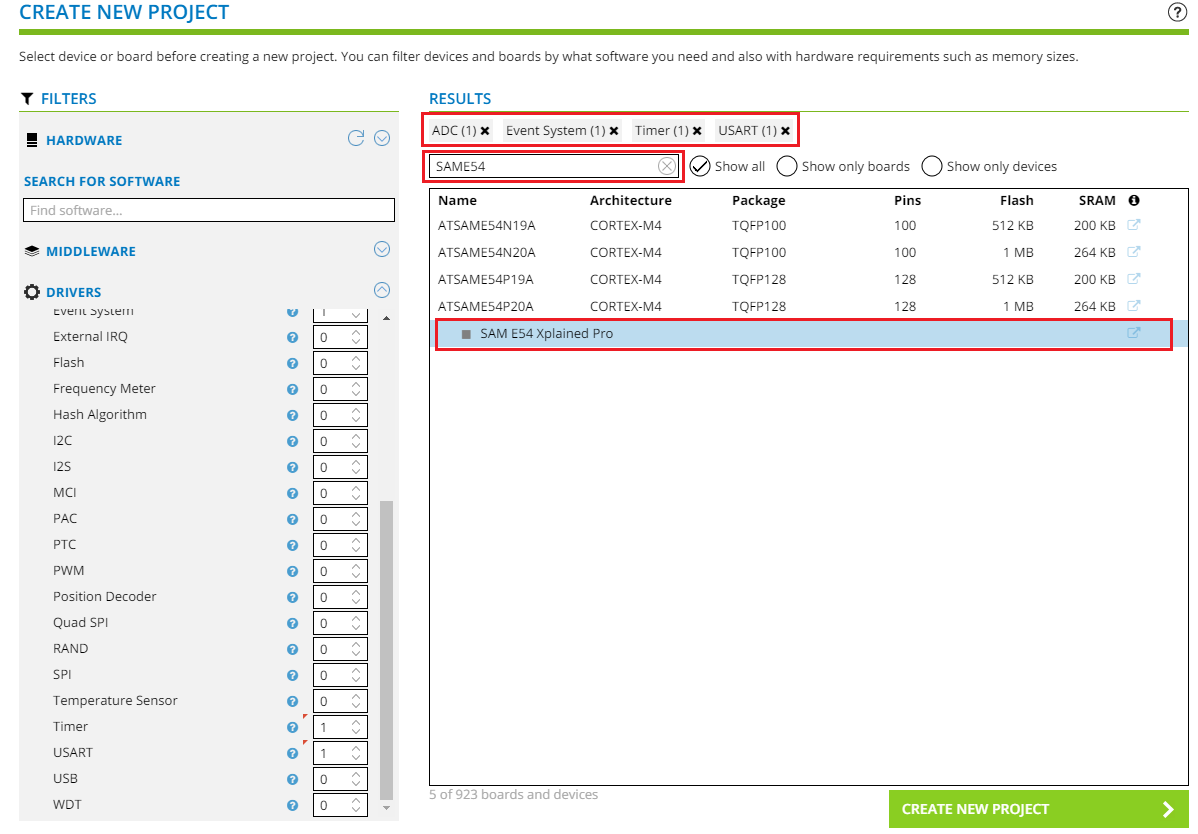The width and height of the screenshot is (1198, 834).
Task: Select Show only boards option
Action: tap(787, 166)
